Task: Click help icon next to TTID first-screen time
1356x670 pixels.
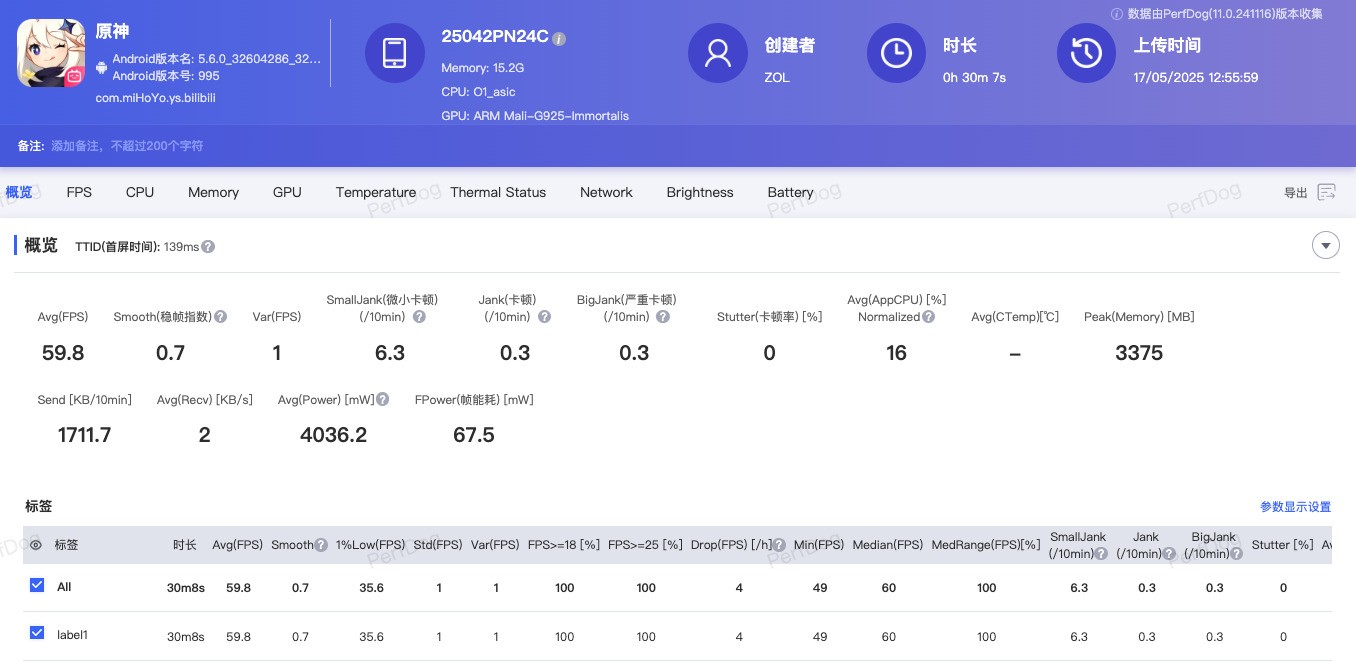Action: coord(208,247)
